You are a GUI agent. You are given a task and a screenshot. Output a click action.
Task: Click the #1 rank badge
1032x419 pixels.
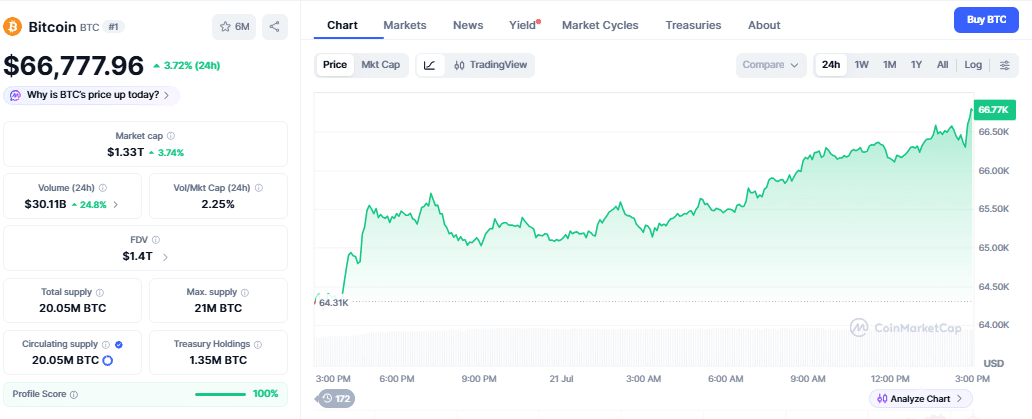(x=114, y=27)
